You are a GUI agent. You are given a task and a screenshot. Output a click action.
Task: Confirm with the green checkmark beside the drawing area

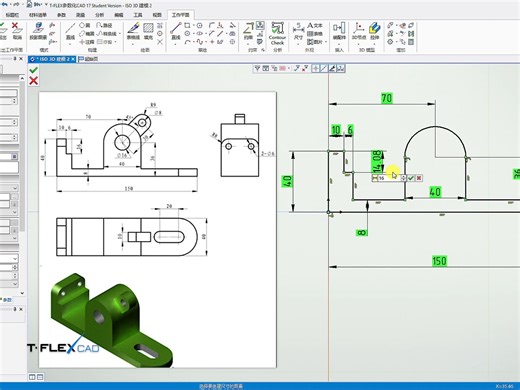pos(33,70)
